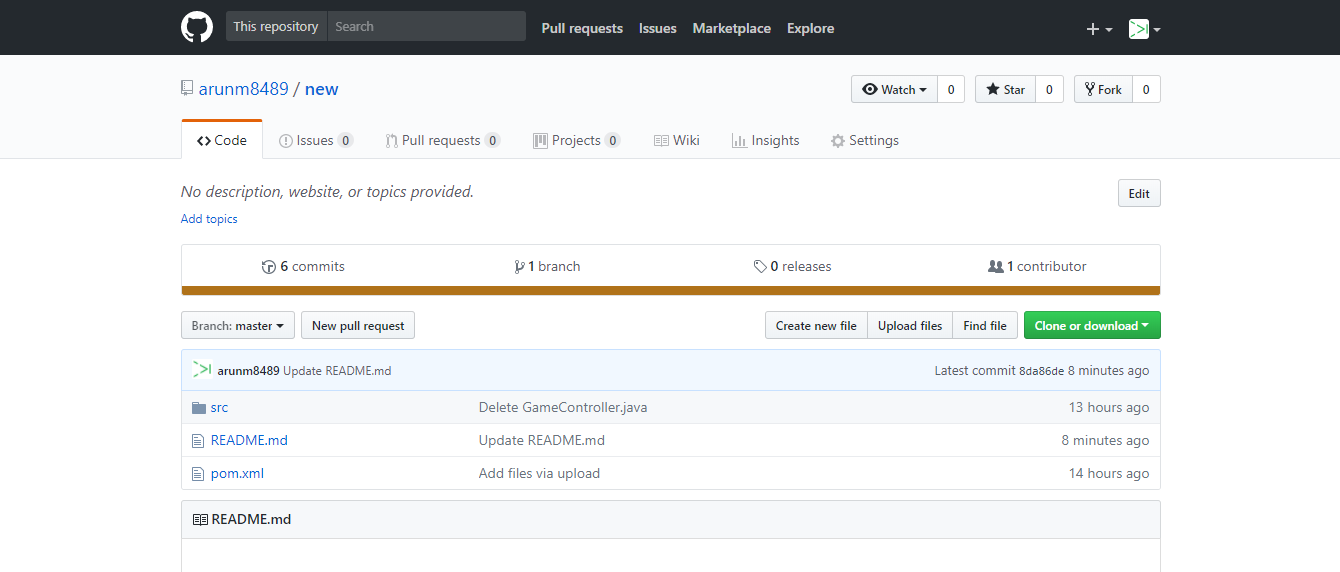Image resolution: width=1340 pixels, height=572 pixels.
Task: Click the README.md file icon in list
Action: pyautogui.click(x=198, y=440)
